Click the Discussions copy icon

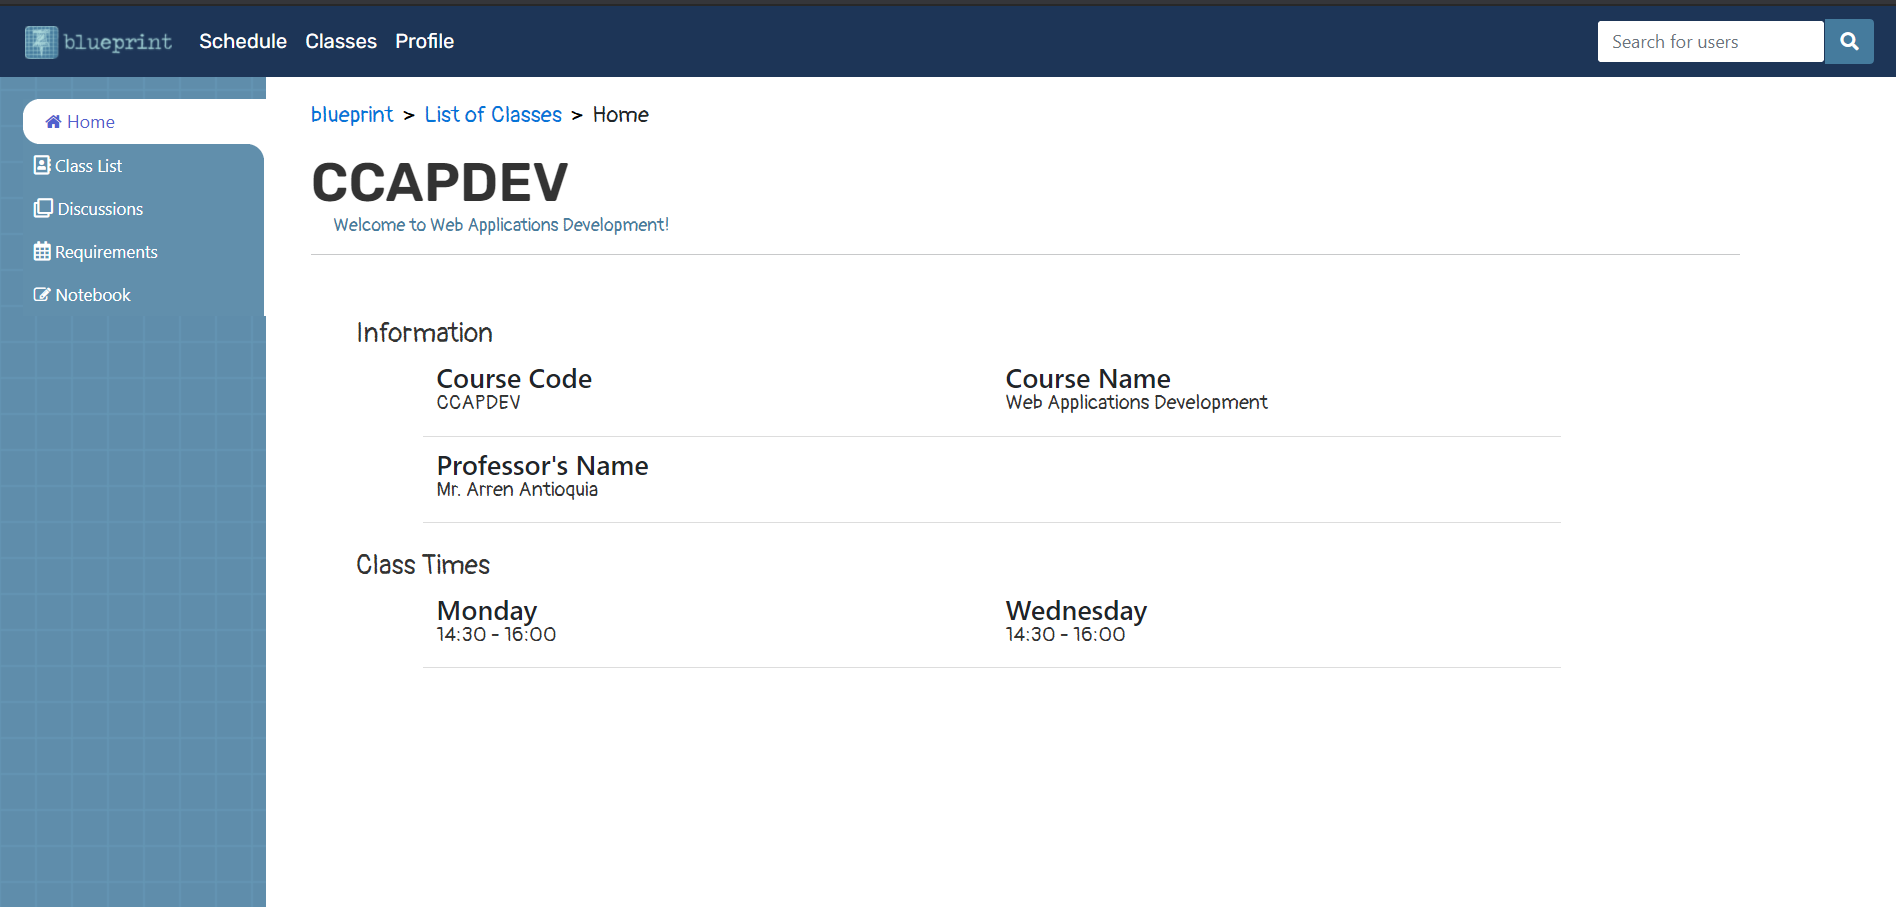pyautogui.click(x=43, y=208)
